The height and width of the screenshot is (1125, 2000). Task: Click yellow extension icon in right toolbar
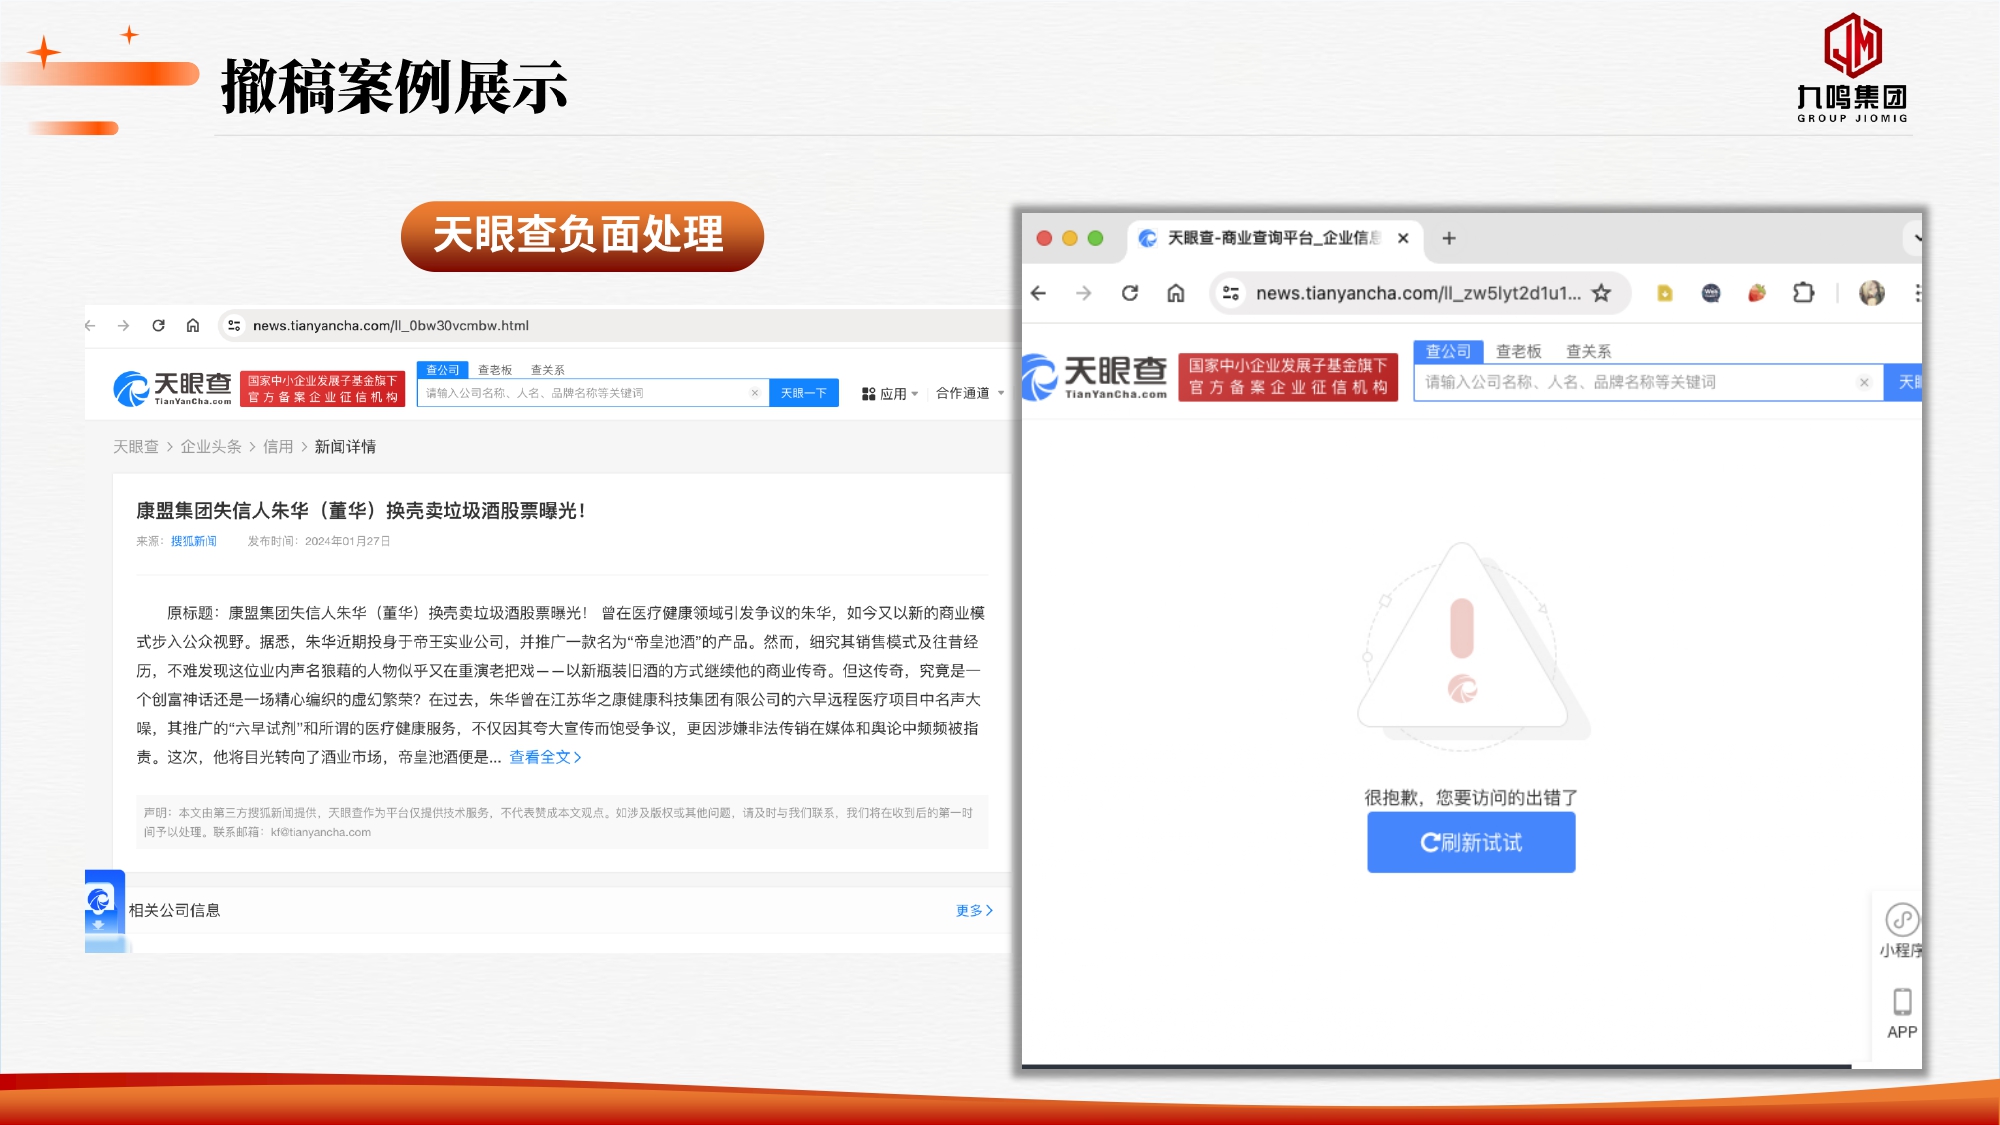click(1665, 293)
